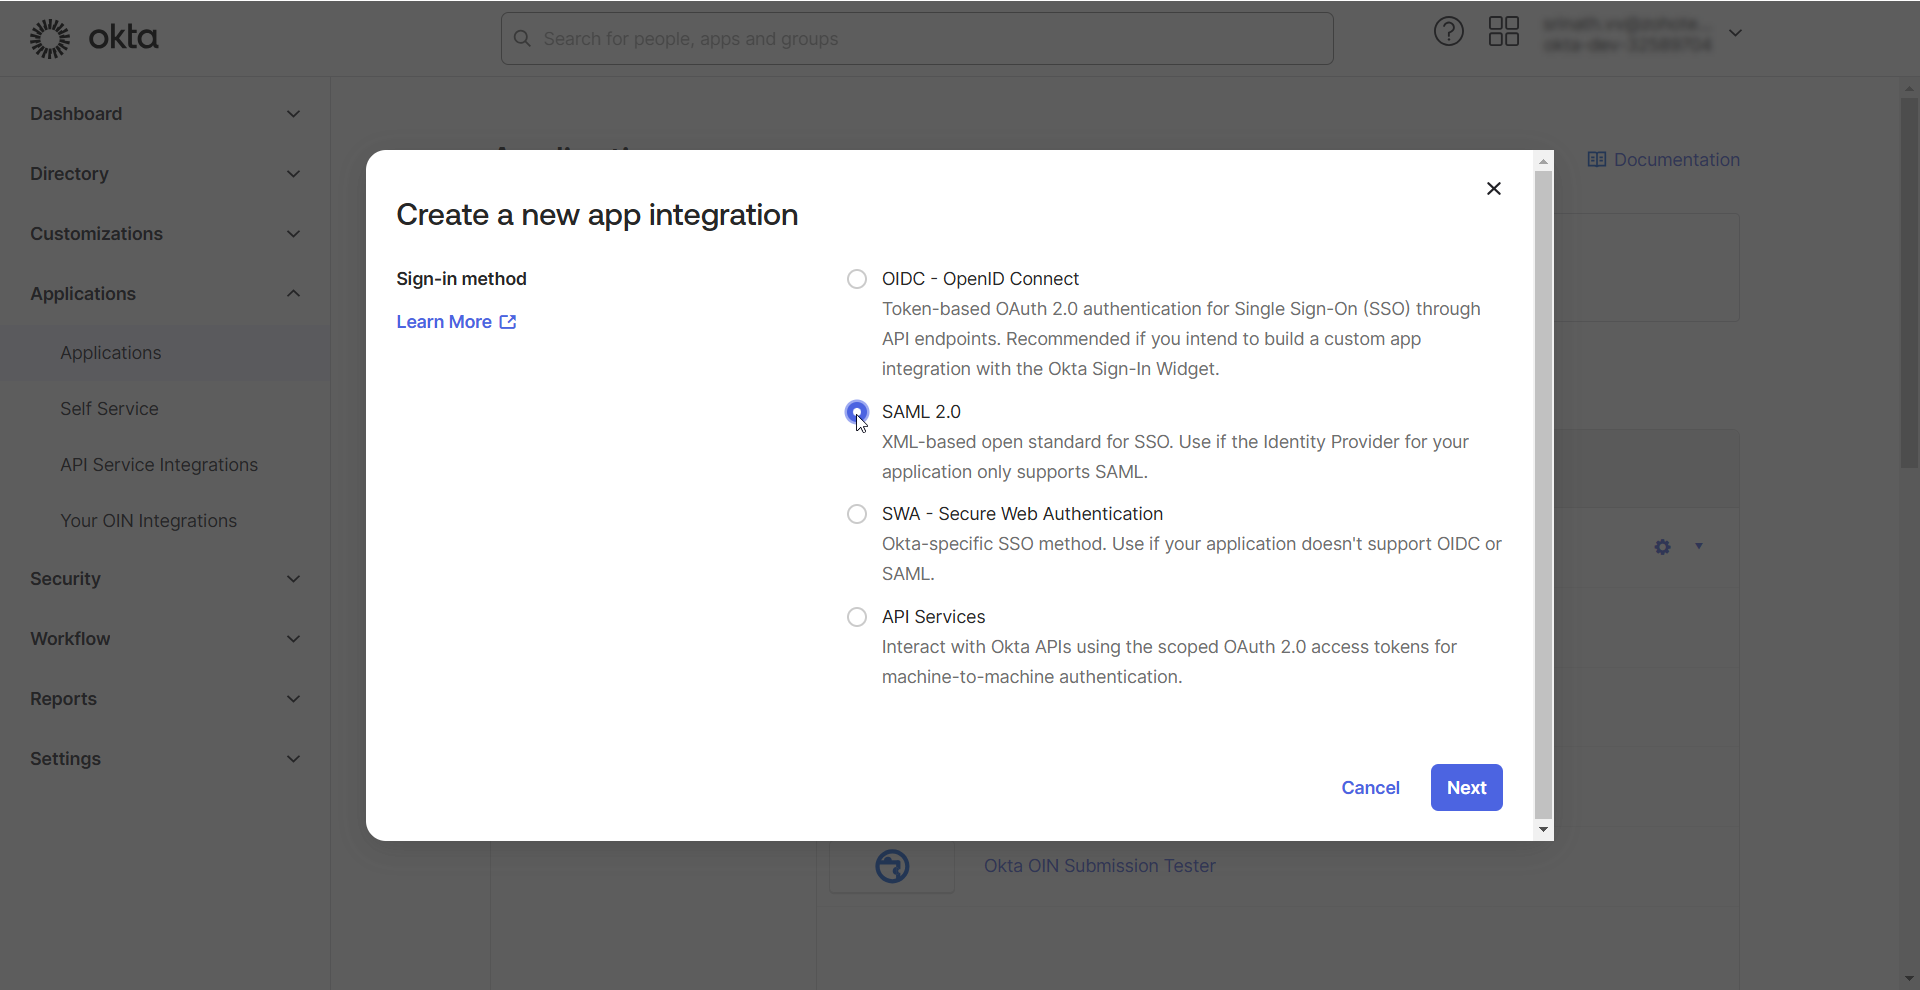Click the Okta logo

95,37
